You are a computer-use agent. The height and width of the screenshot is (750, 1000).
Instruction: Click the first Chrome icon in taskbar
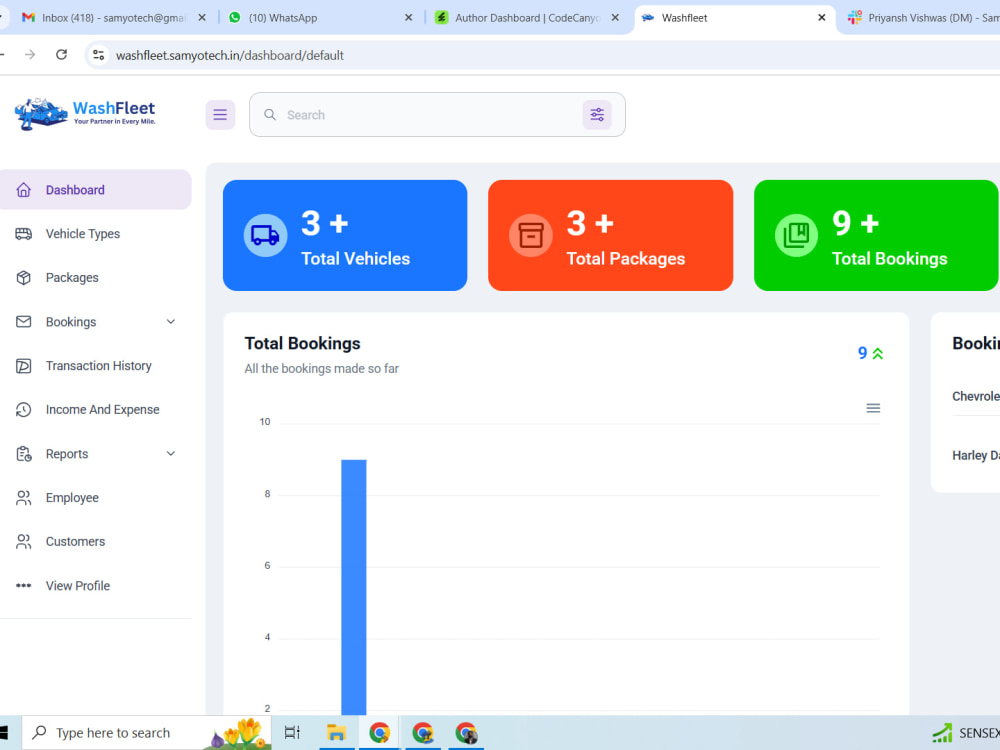pos(379,733)
